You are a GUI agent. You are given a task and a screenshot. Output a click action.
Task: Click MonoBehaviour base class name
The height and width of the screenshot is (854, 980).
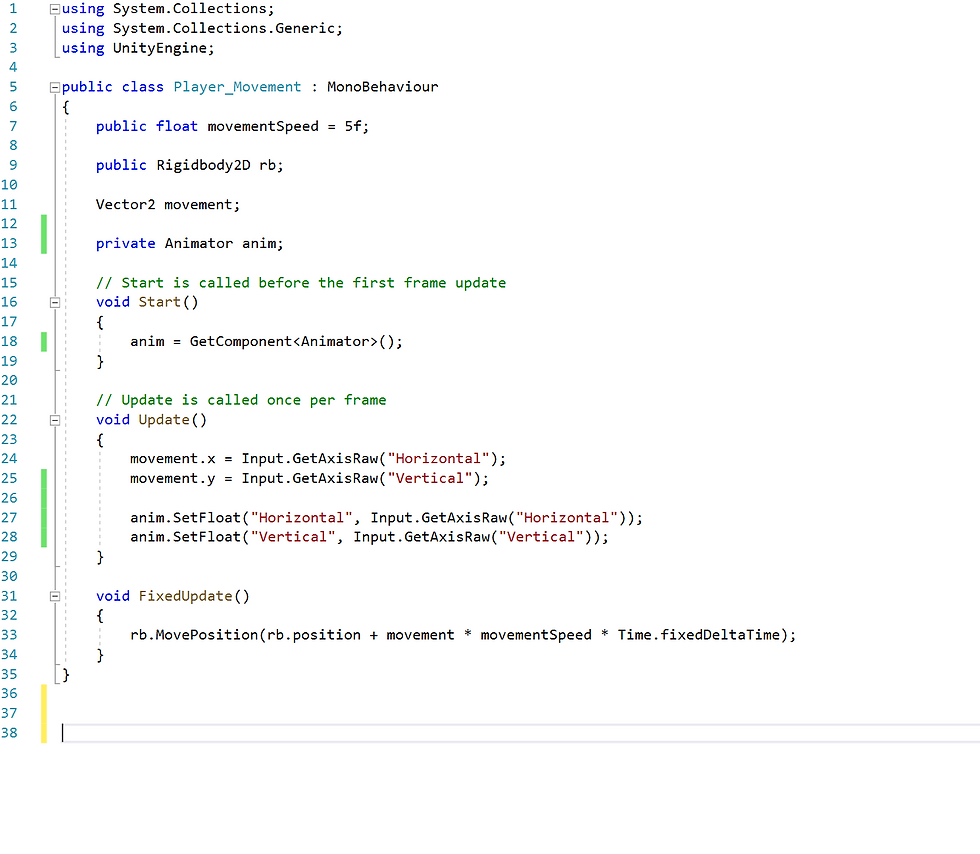[x=382, y=87]
